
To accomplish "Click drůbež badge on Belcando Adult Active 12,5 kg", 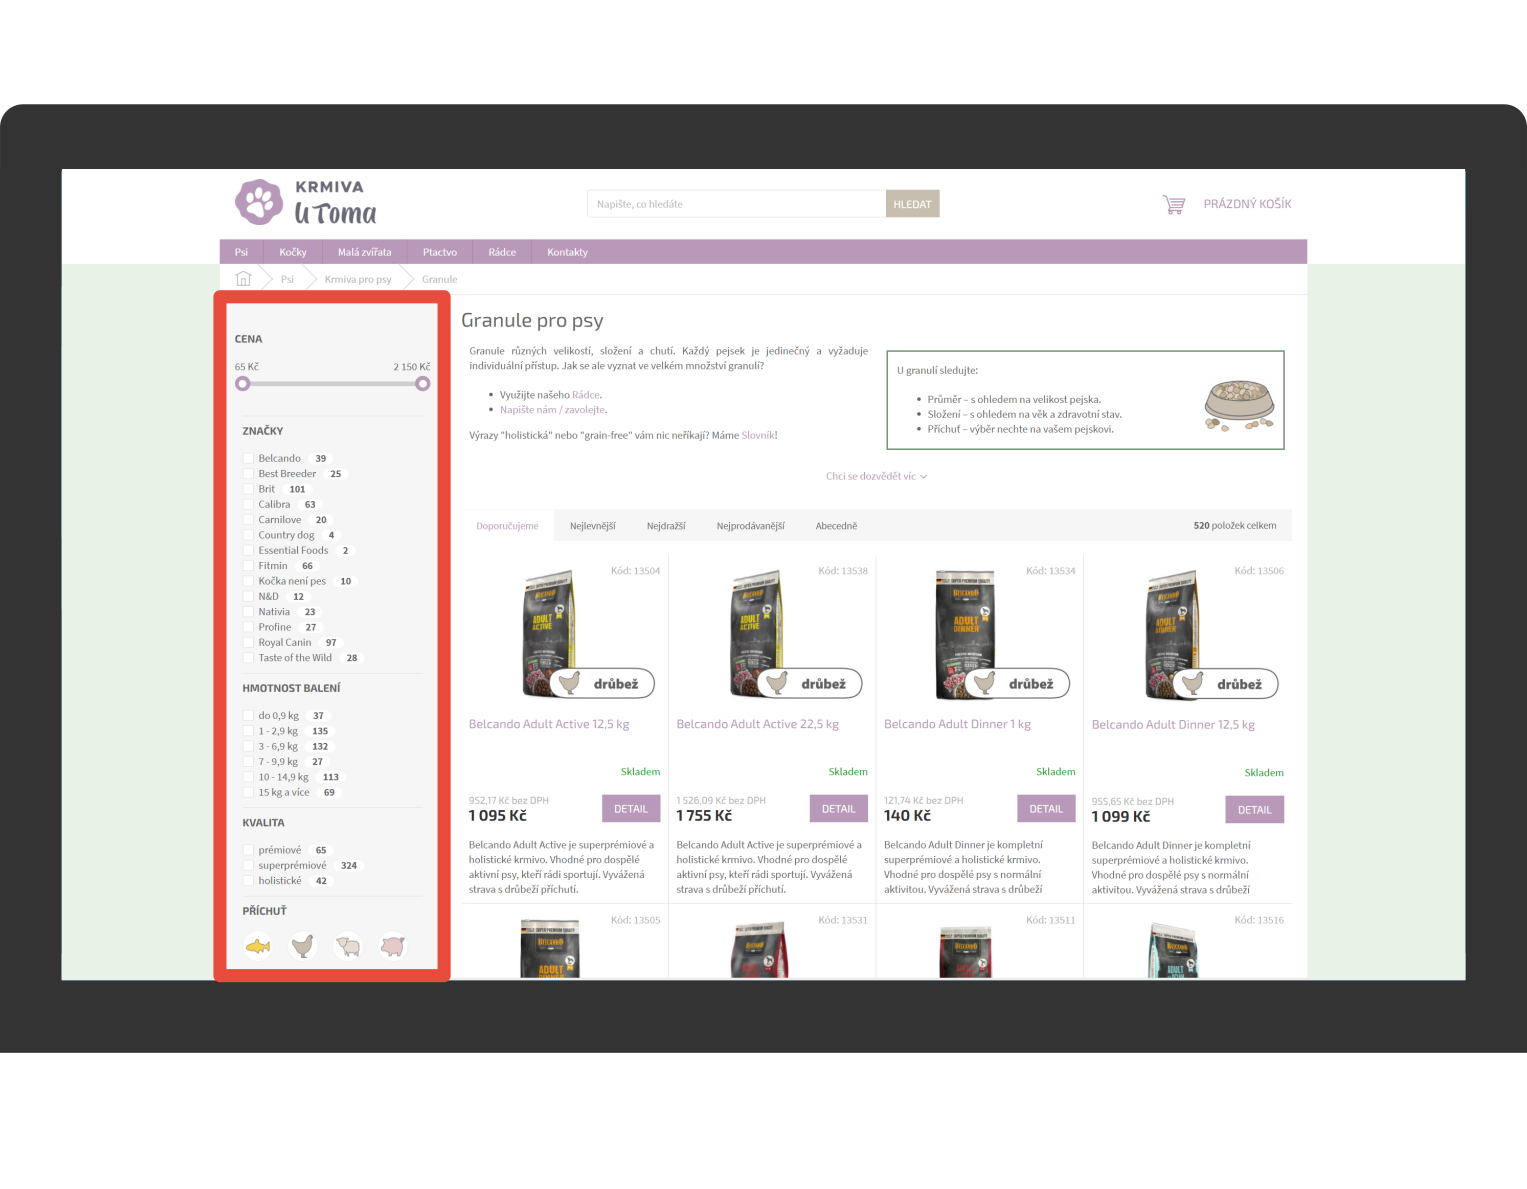I will (x=602, y=684).
